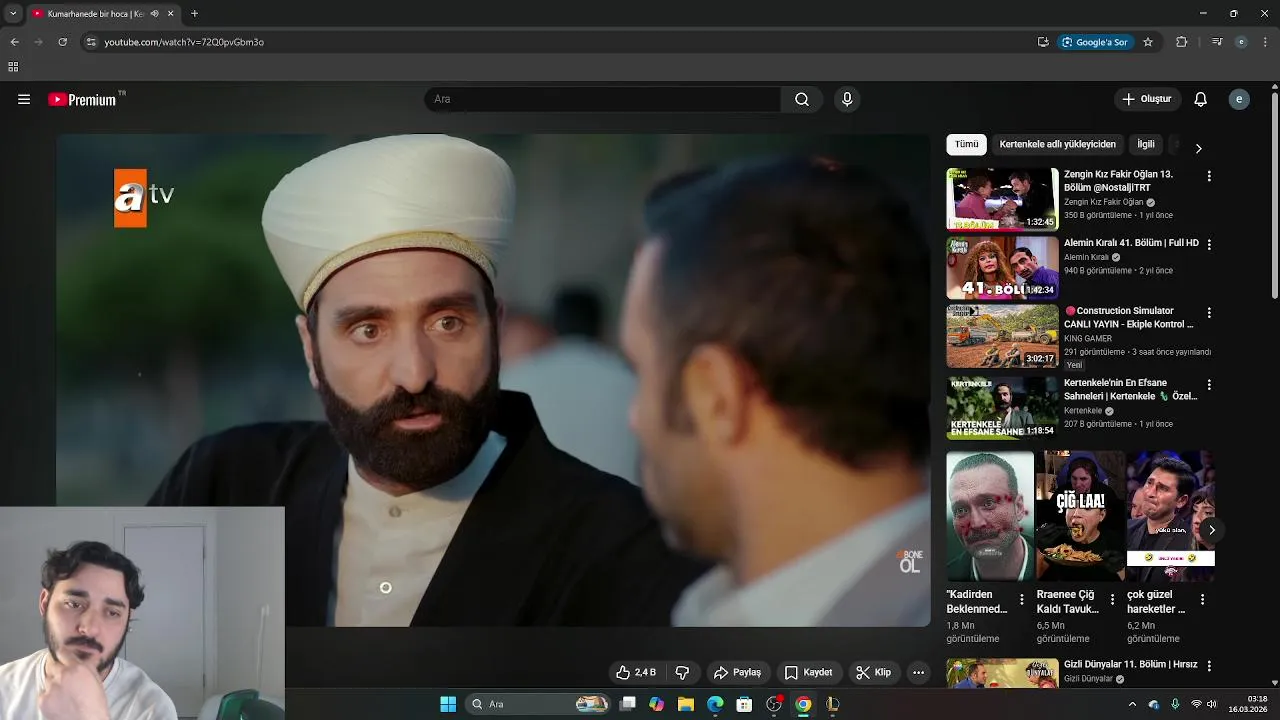The width and height of the screenshot is (1280, 720).
Task: Open options for Kertenkele'nin En Efsane Sahneleri
Action: [1209, 385]
